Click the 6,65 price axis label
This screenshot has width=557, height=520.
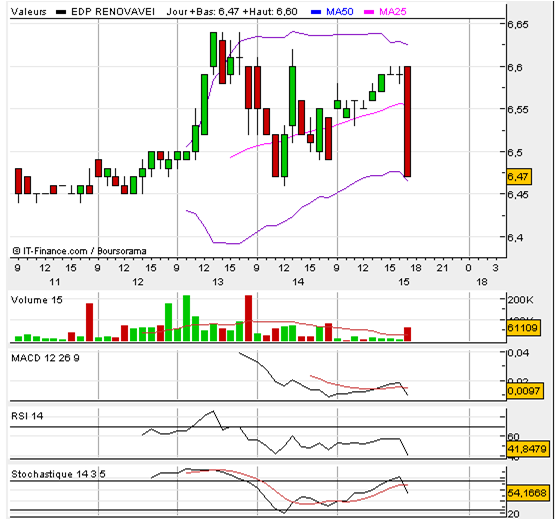pyautogui.click(x=518, y=25)
